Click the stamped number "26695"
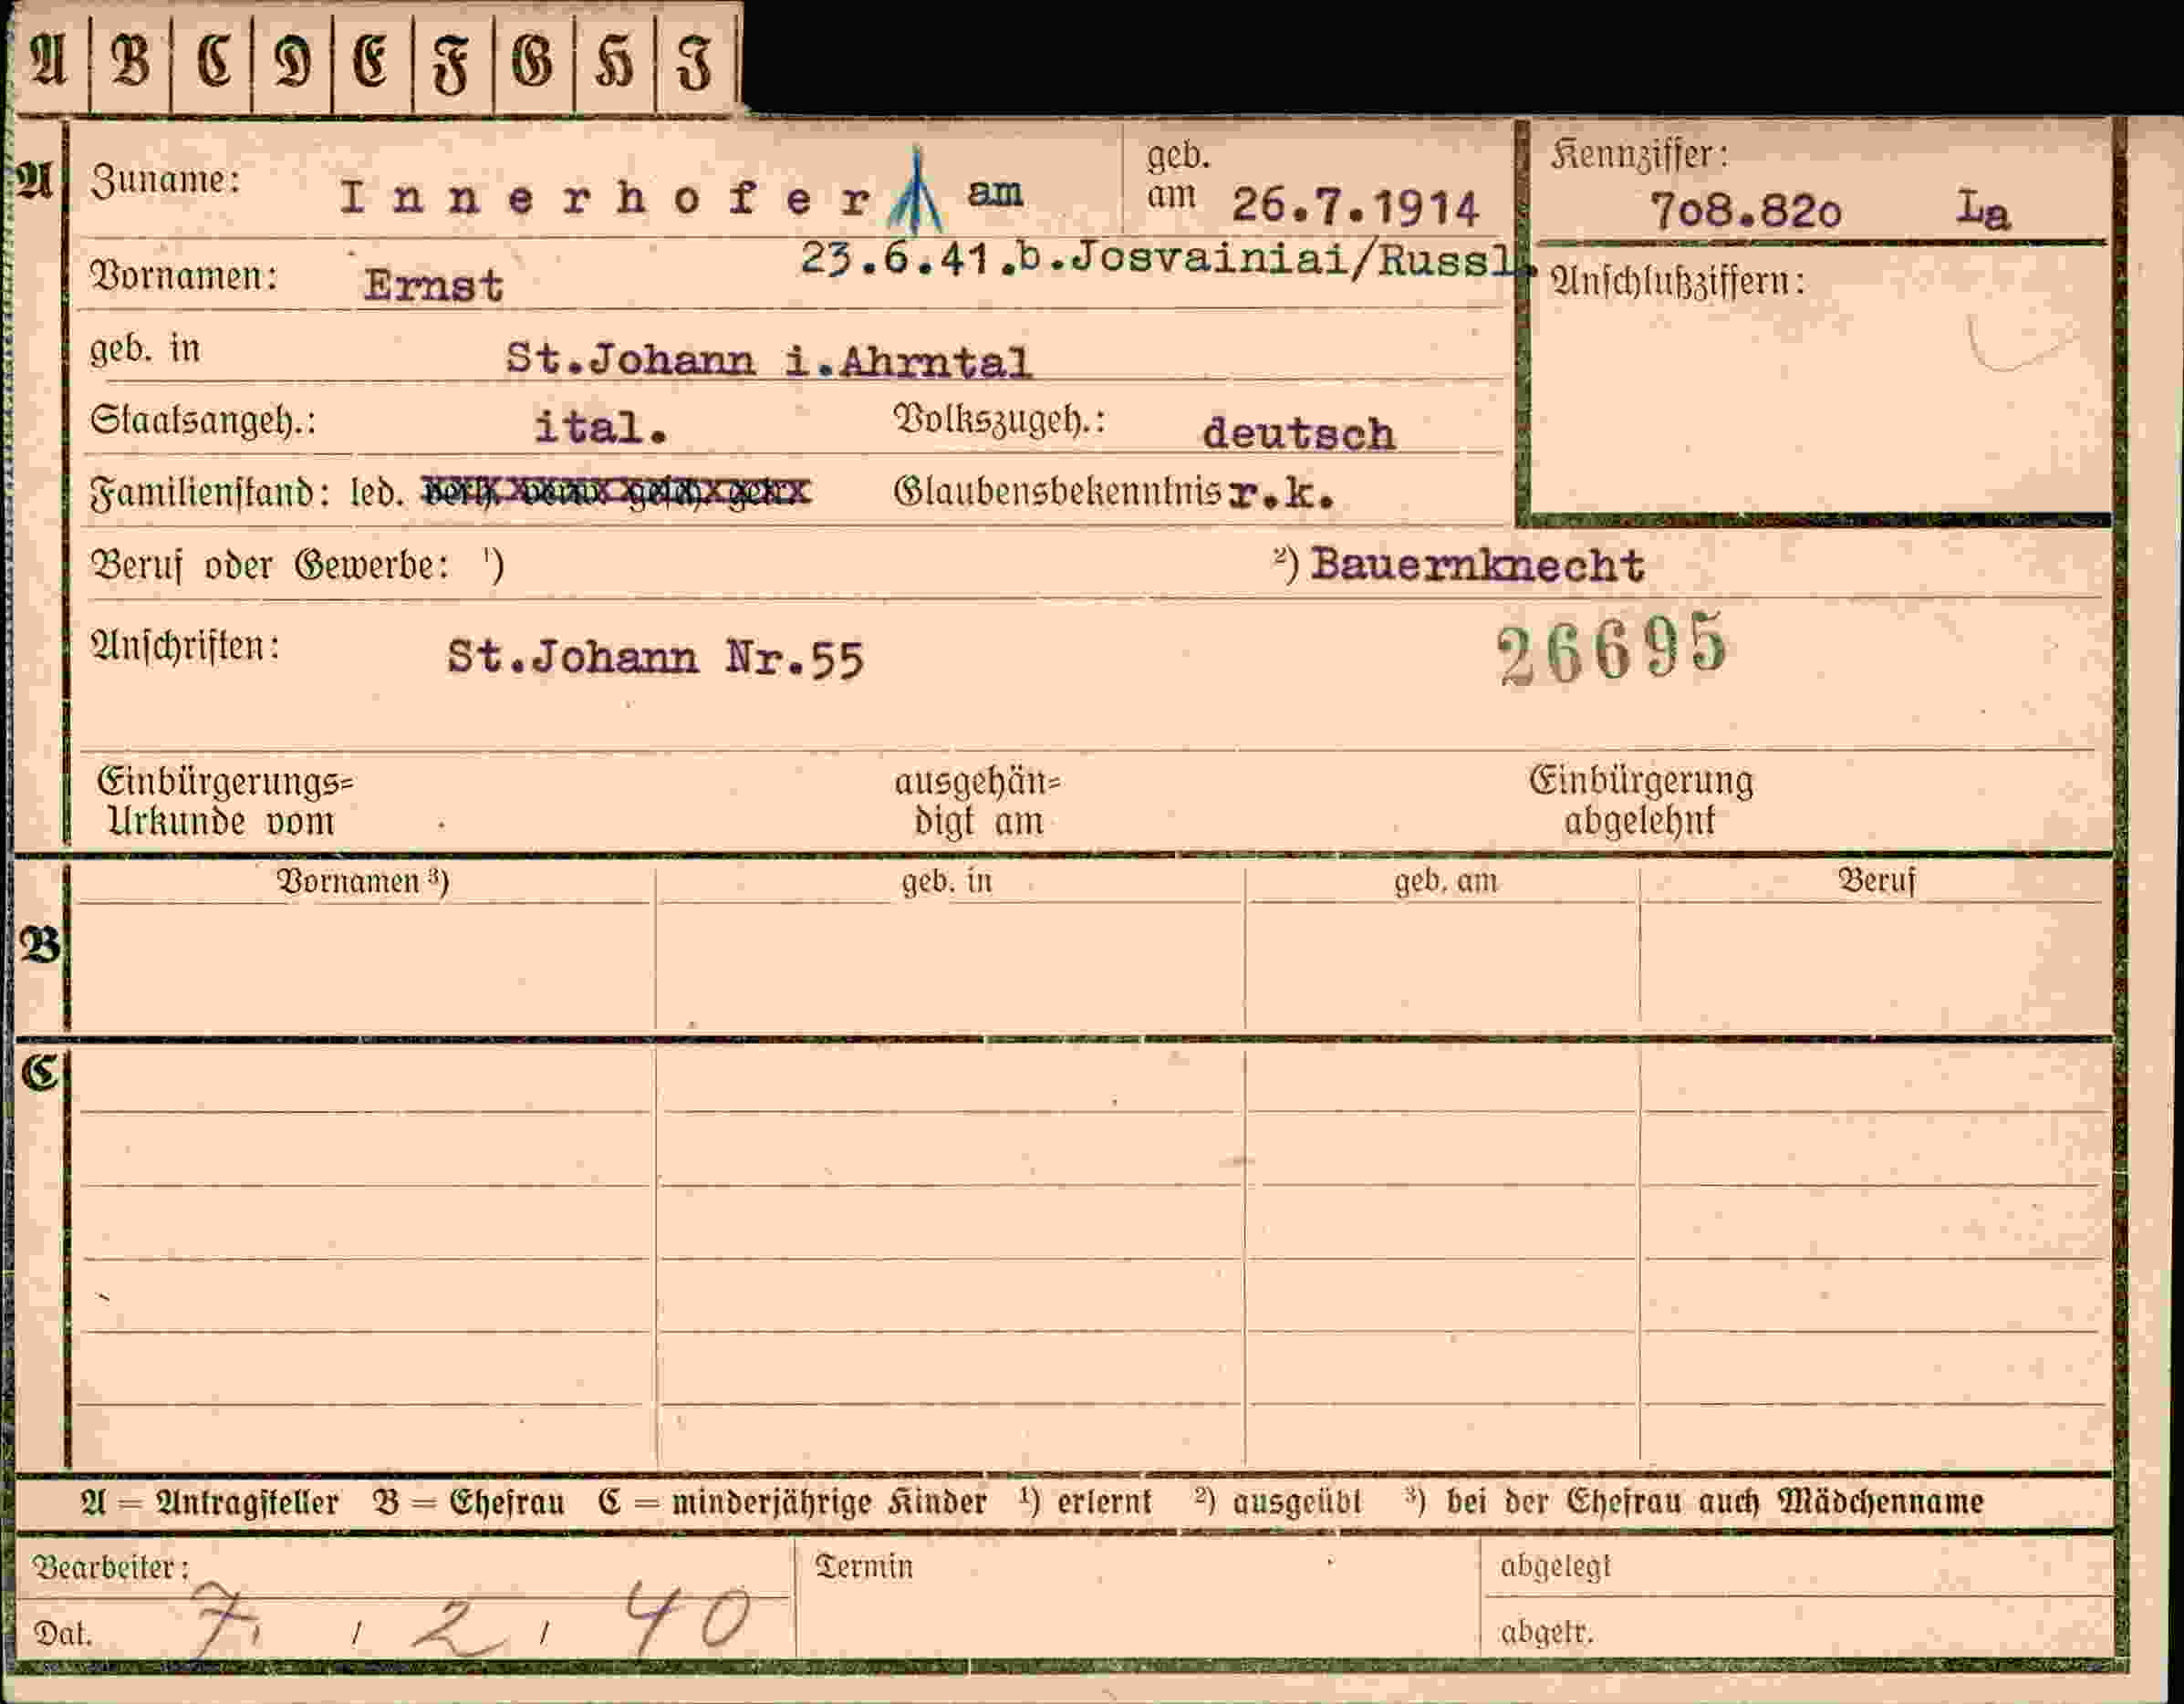 1612,647
